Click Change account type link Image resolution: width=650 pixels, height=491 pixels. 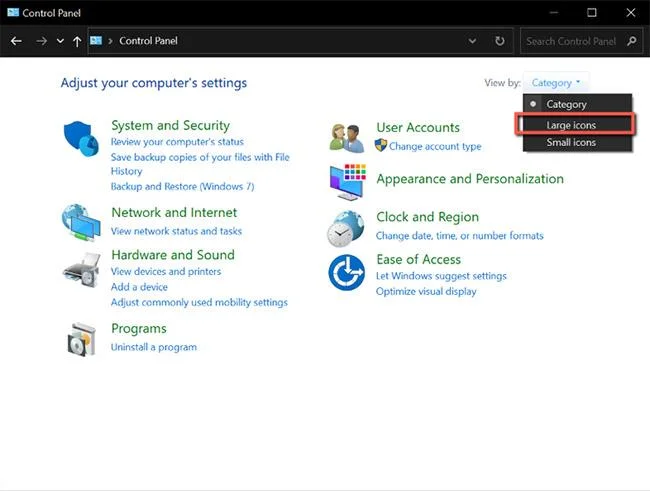[435, 146]
